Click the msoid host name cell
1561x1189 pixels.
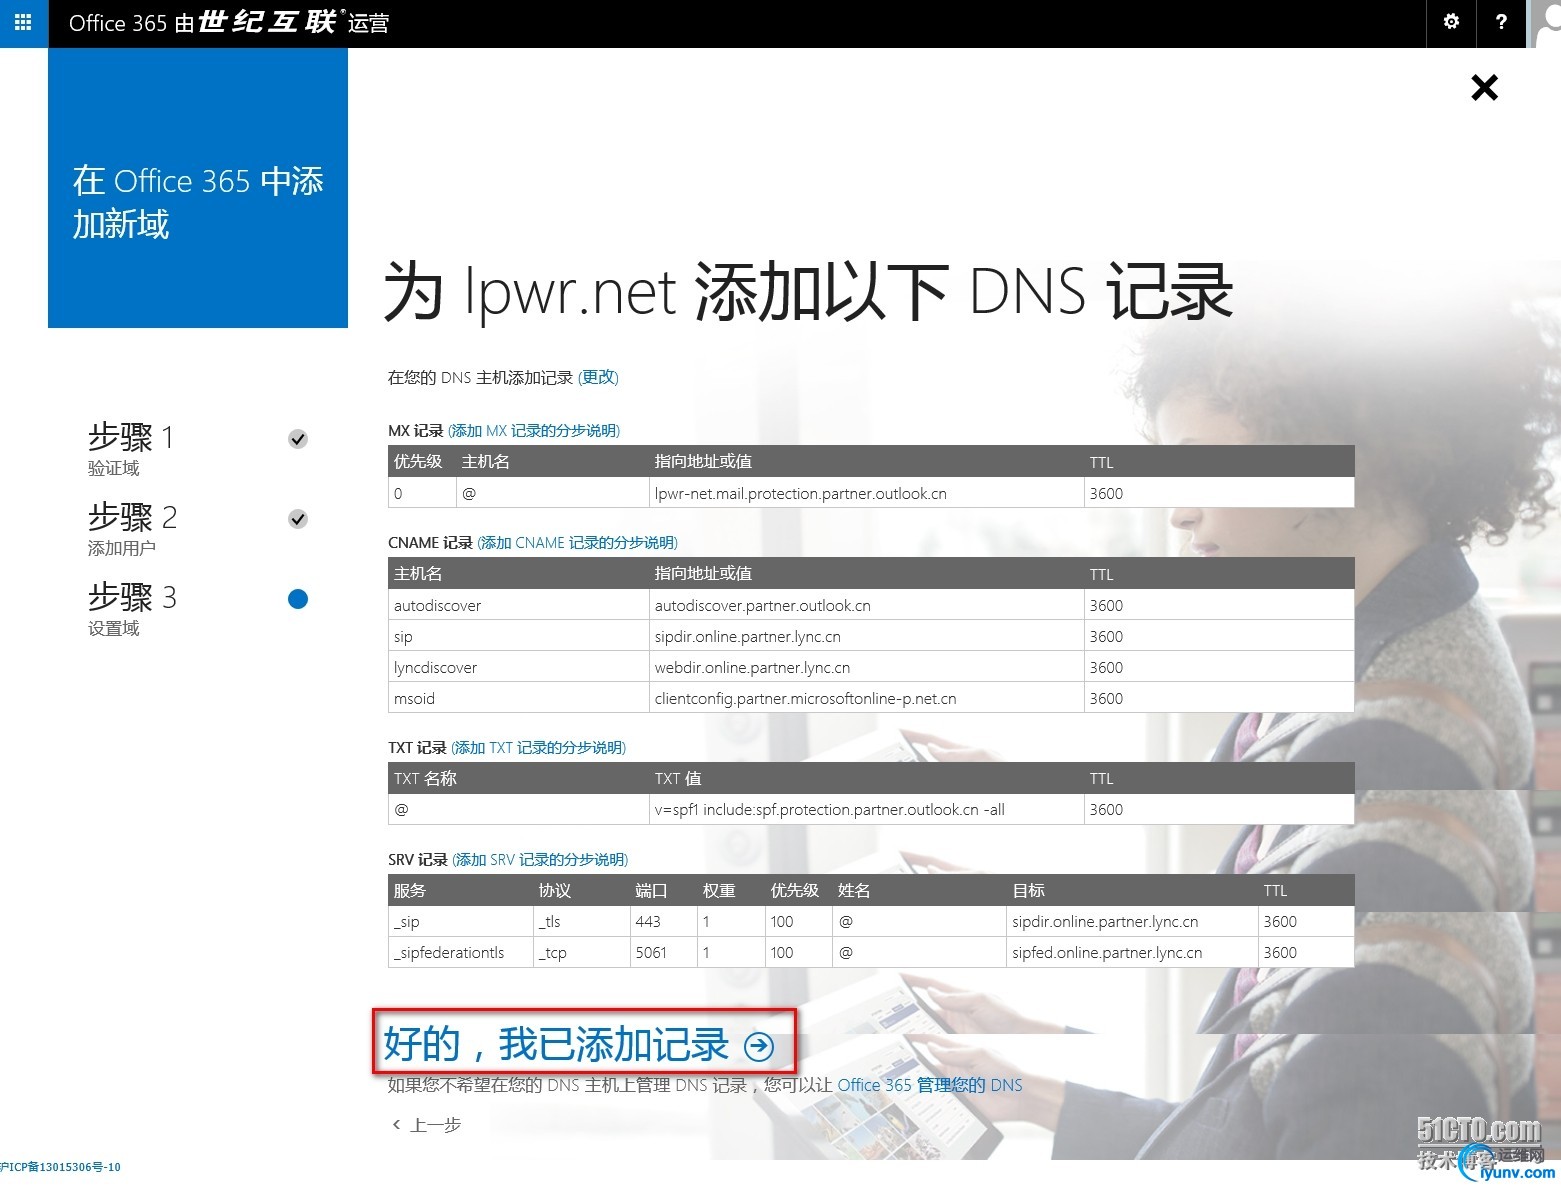(518, 698)
